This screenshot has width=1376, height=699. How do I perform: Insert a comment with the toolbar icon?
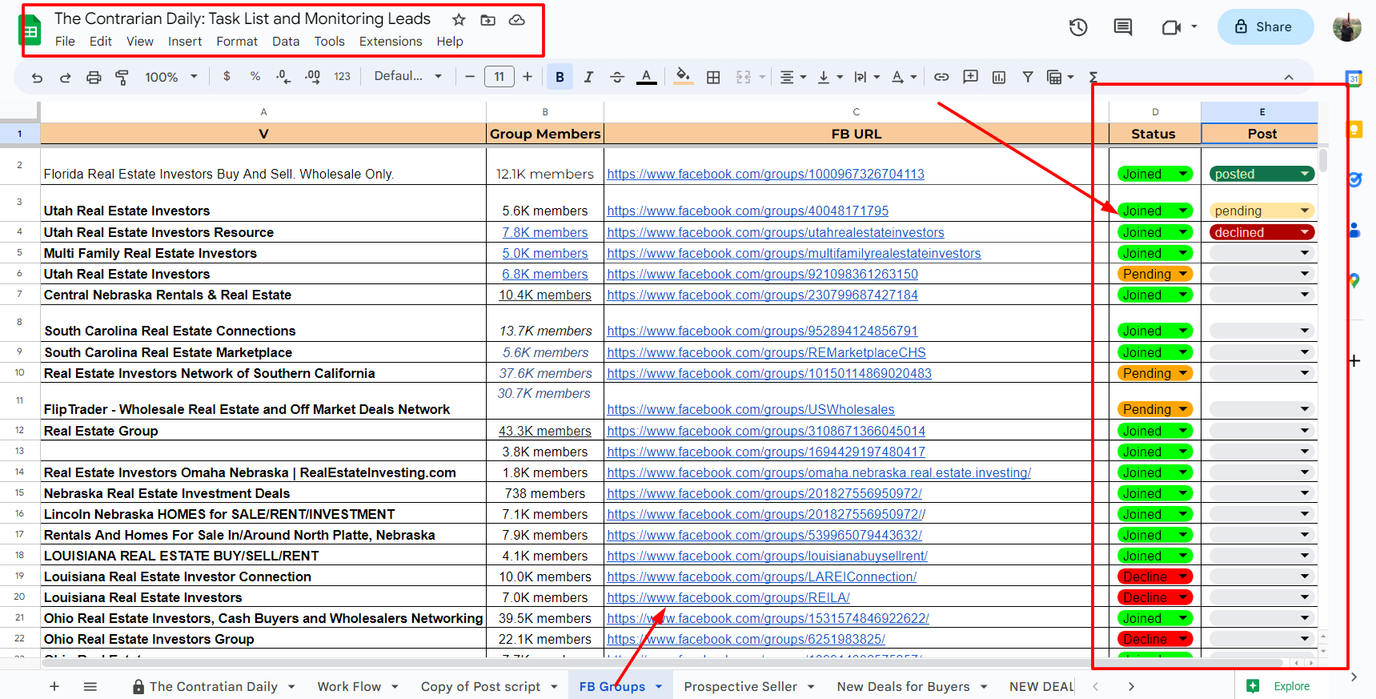(x=970, y=77)
